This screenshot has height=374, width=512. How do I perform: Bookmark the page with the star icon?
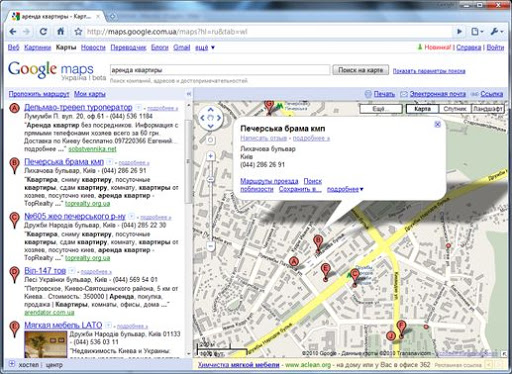coord(78,32)
